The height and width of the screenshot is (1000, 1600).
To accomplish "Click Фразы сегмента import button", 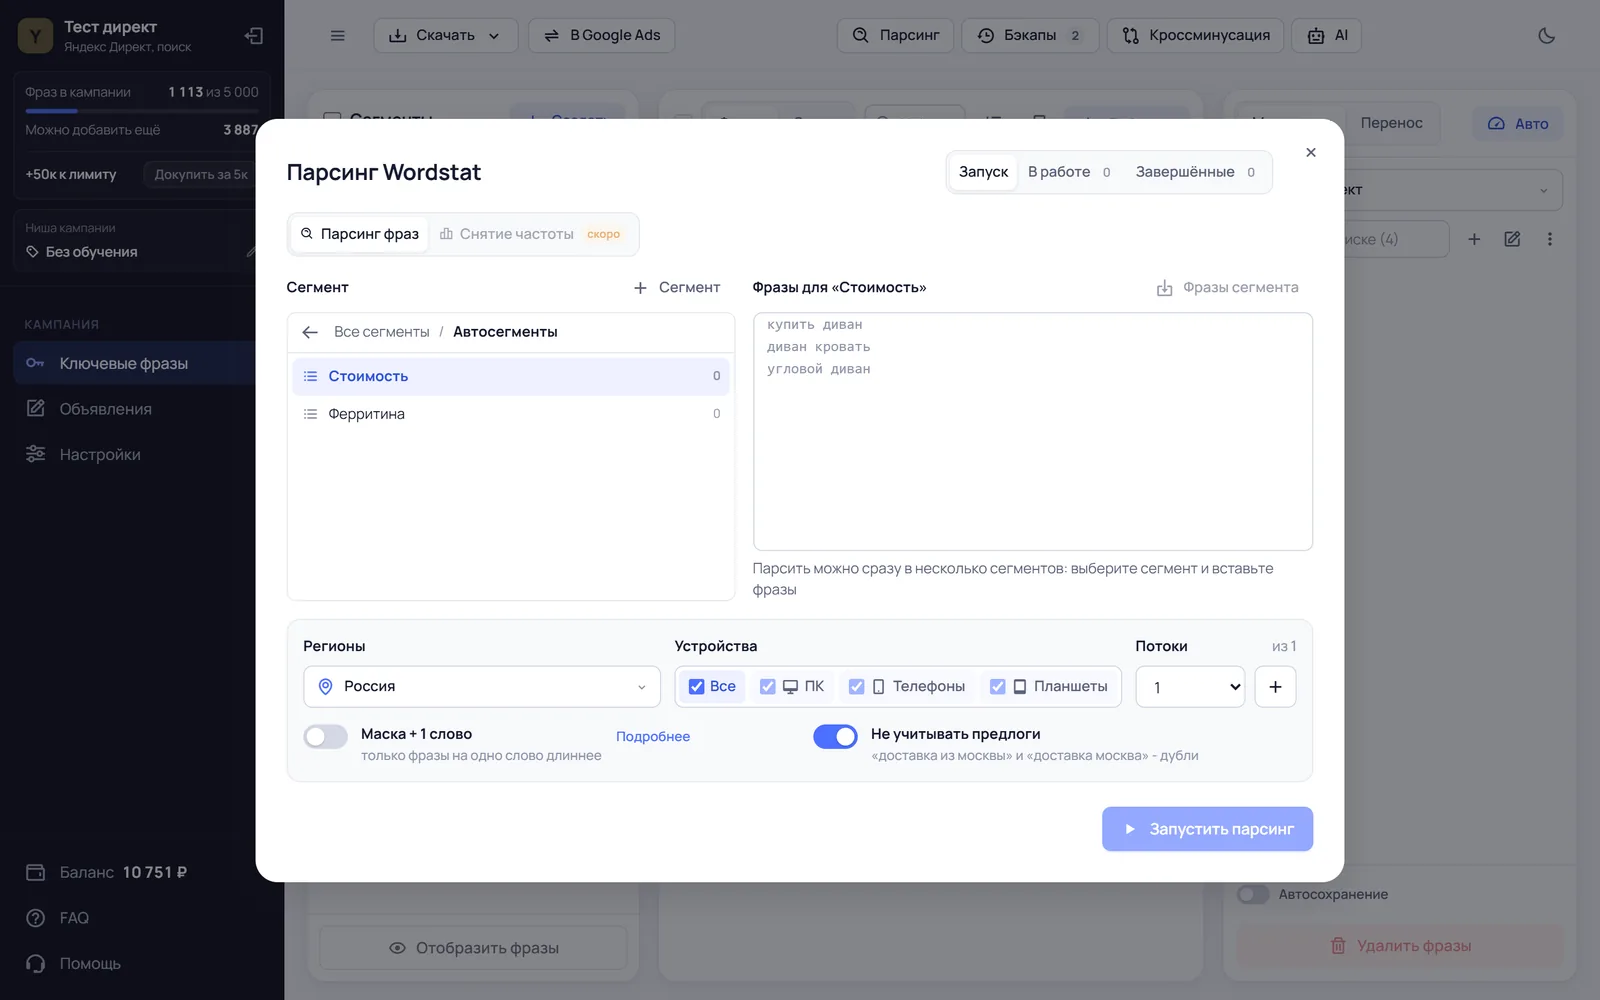I will click(1227, 288).
